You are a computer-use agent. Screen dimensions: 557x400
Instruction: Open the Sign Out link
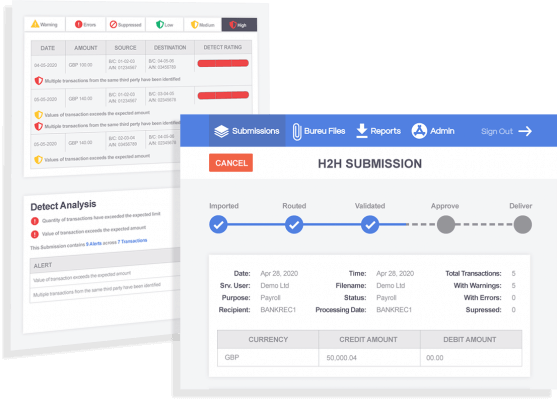[506, 131]
